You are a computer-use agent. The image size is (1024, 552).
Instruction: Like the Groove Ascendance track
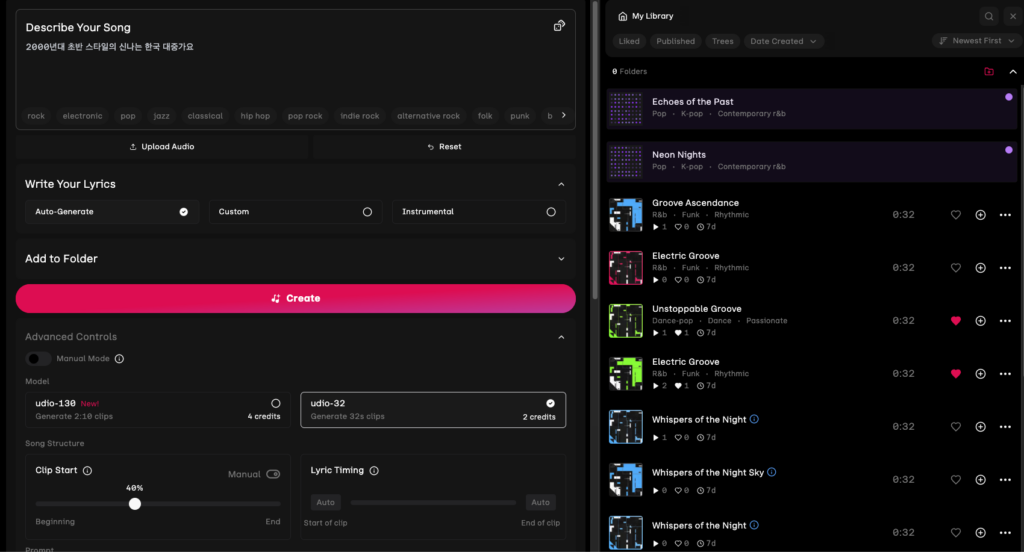(955, 215)
